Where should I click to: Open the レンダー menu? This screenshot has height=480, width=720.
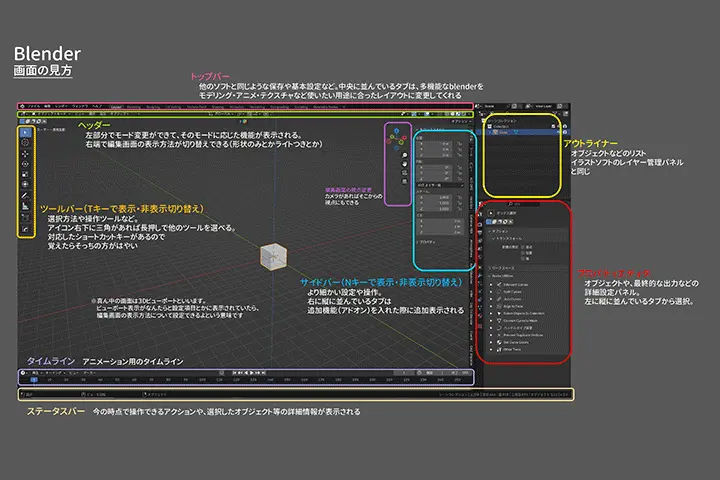[61, 107]
